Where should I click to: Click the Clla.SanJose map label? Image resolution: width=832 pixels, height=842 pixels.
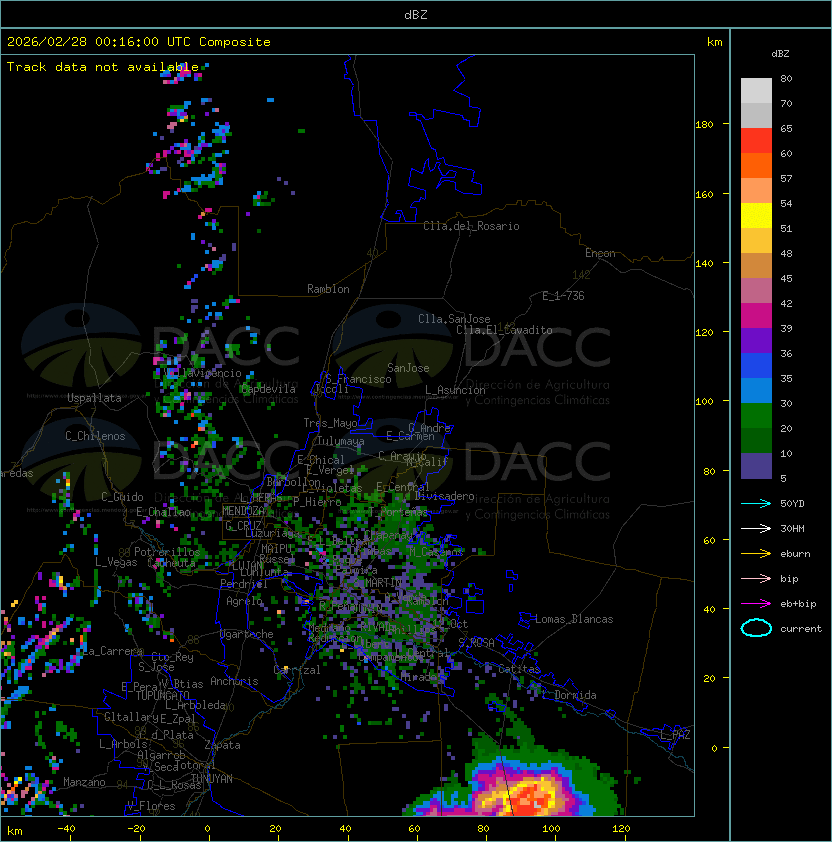454,319
